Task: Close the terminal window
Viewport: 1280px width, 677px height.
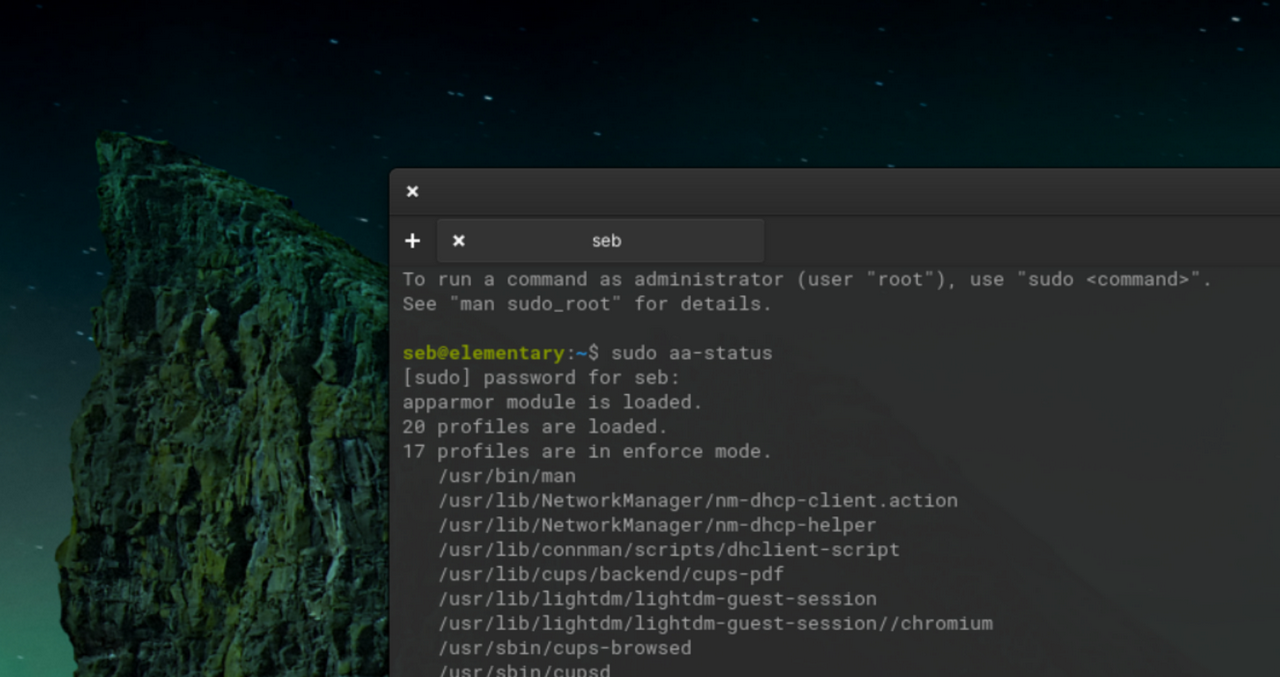Action: [412, 192]
